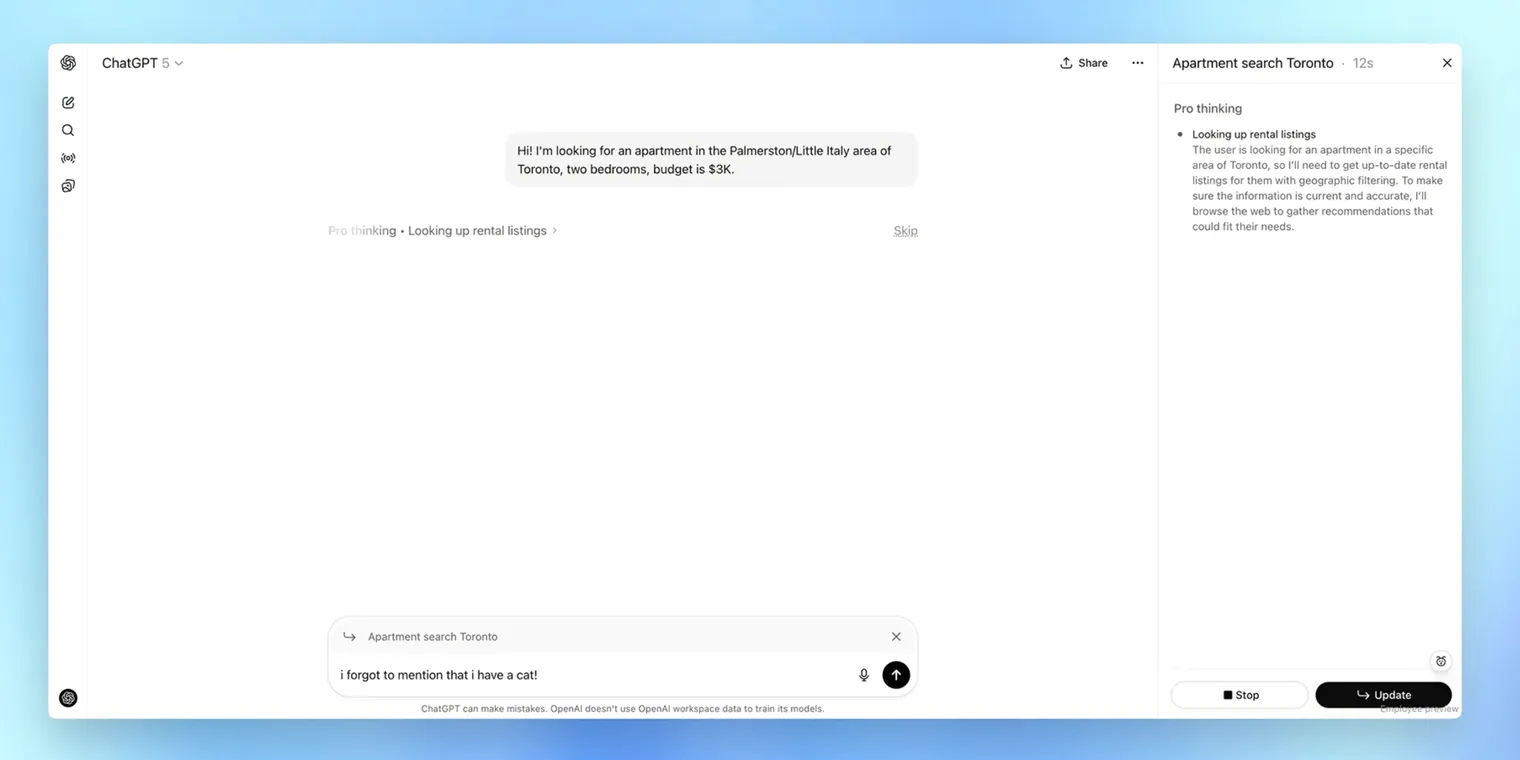Viewport: 1520px width, 760px height.
Task: Click the timer icon above Update button
Action: (x=1441, y=661)
